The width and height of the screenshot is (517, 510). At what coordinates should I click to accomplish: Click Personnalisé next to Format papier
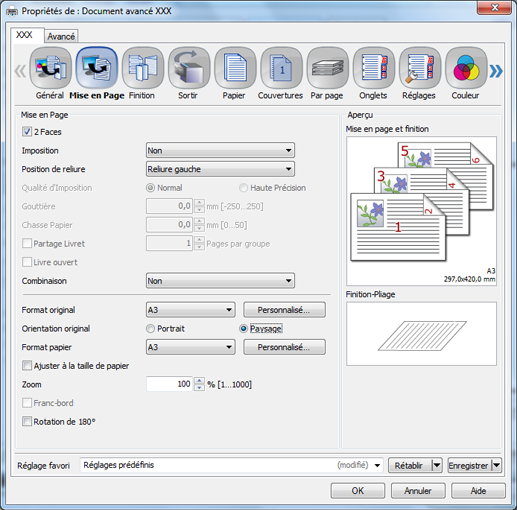pos(284,347)
